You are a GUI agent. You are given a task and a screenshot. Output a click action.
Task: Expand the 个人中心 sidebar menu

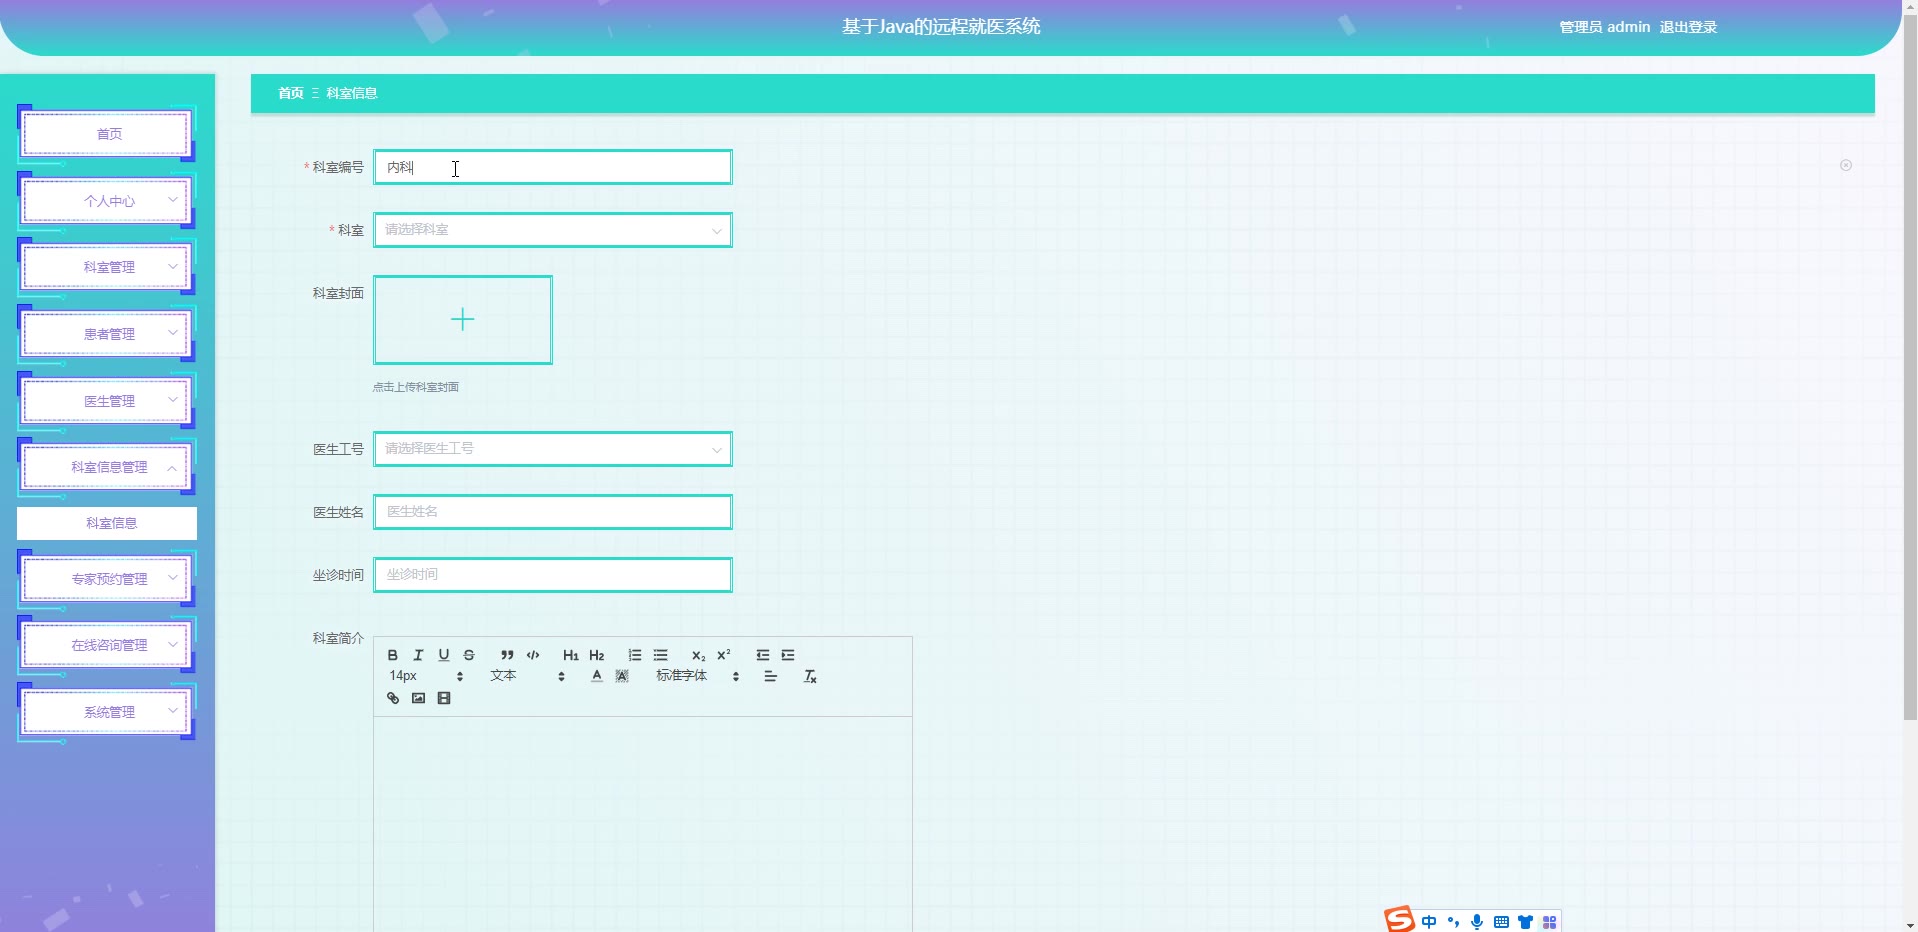(107, 201)
